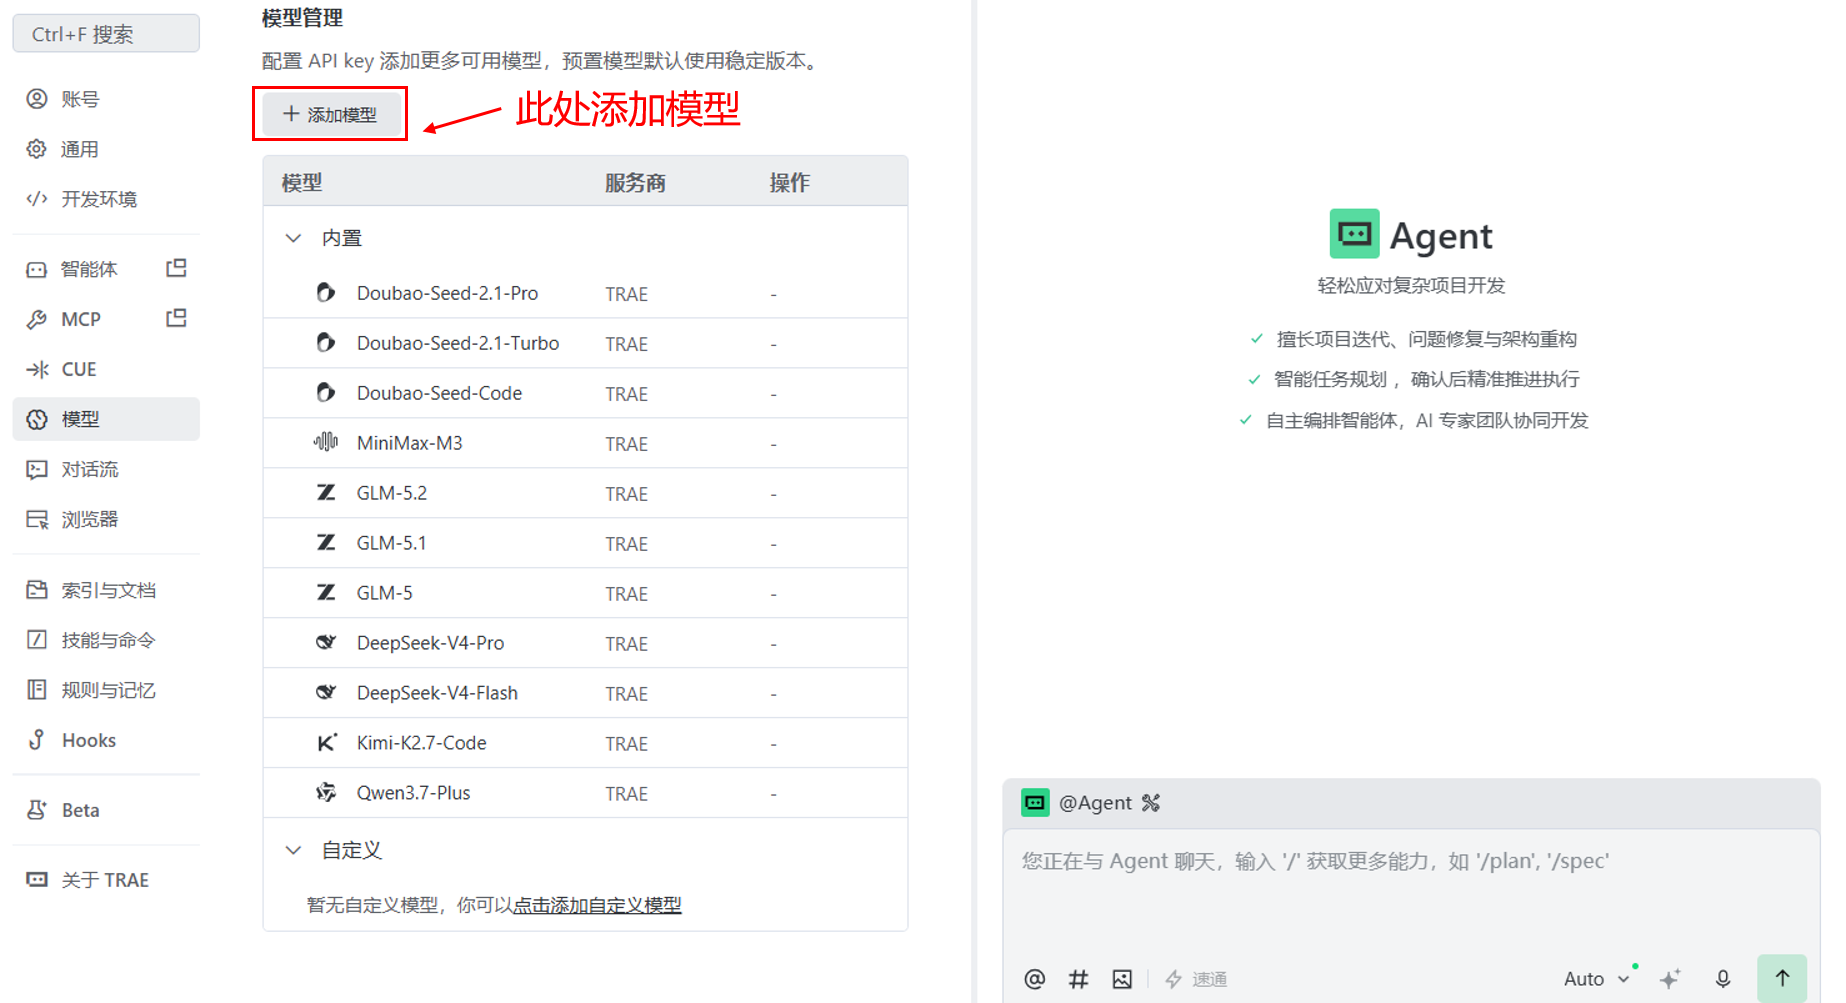Click the GLM-5.2 model icon

(x=326, y=492)
